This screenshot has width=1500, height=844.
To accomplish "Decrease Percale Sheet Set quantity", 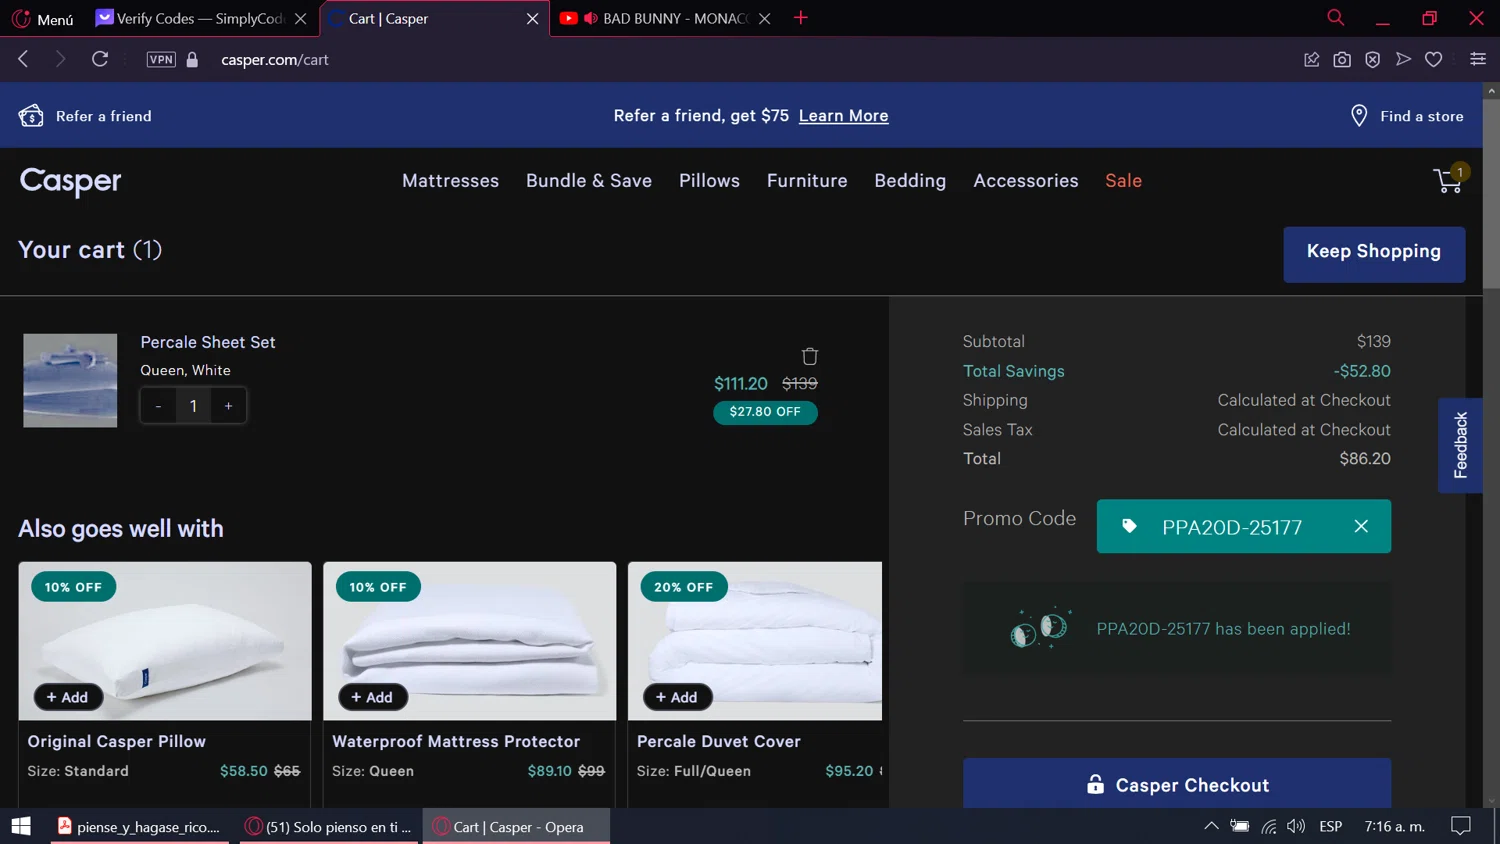I will (158, 406).
